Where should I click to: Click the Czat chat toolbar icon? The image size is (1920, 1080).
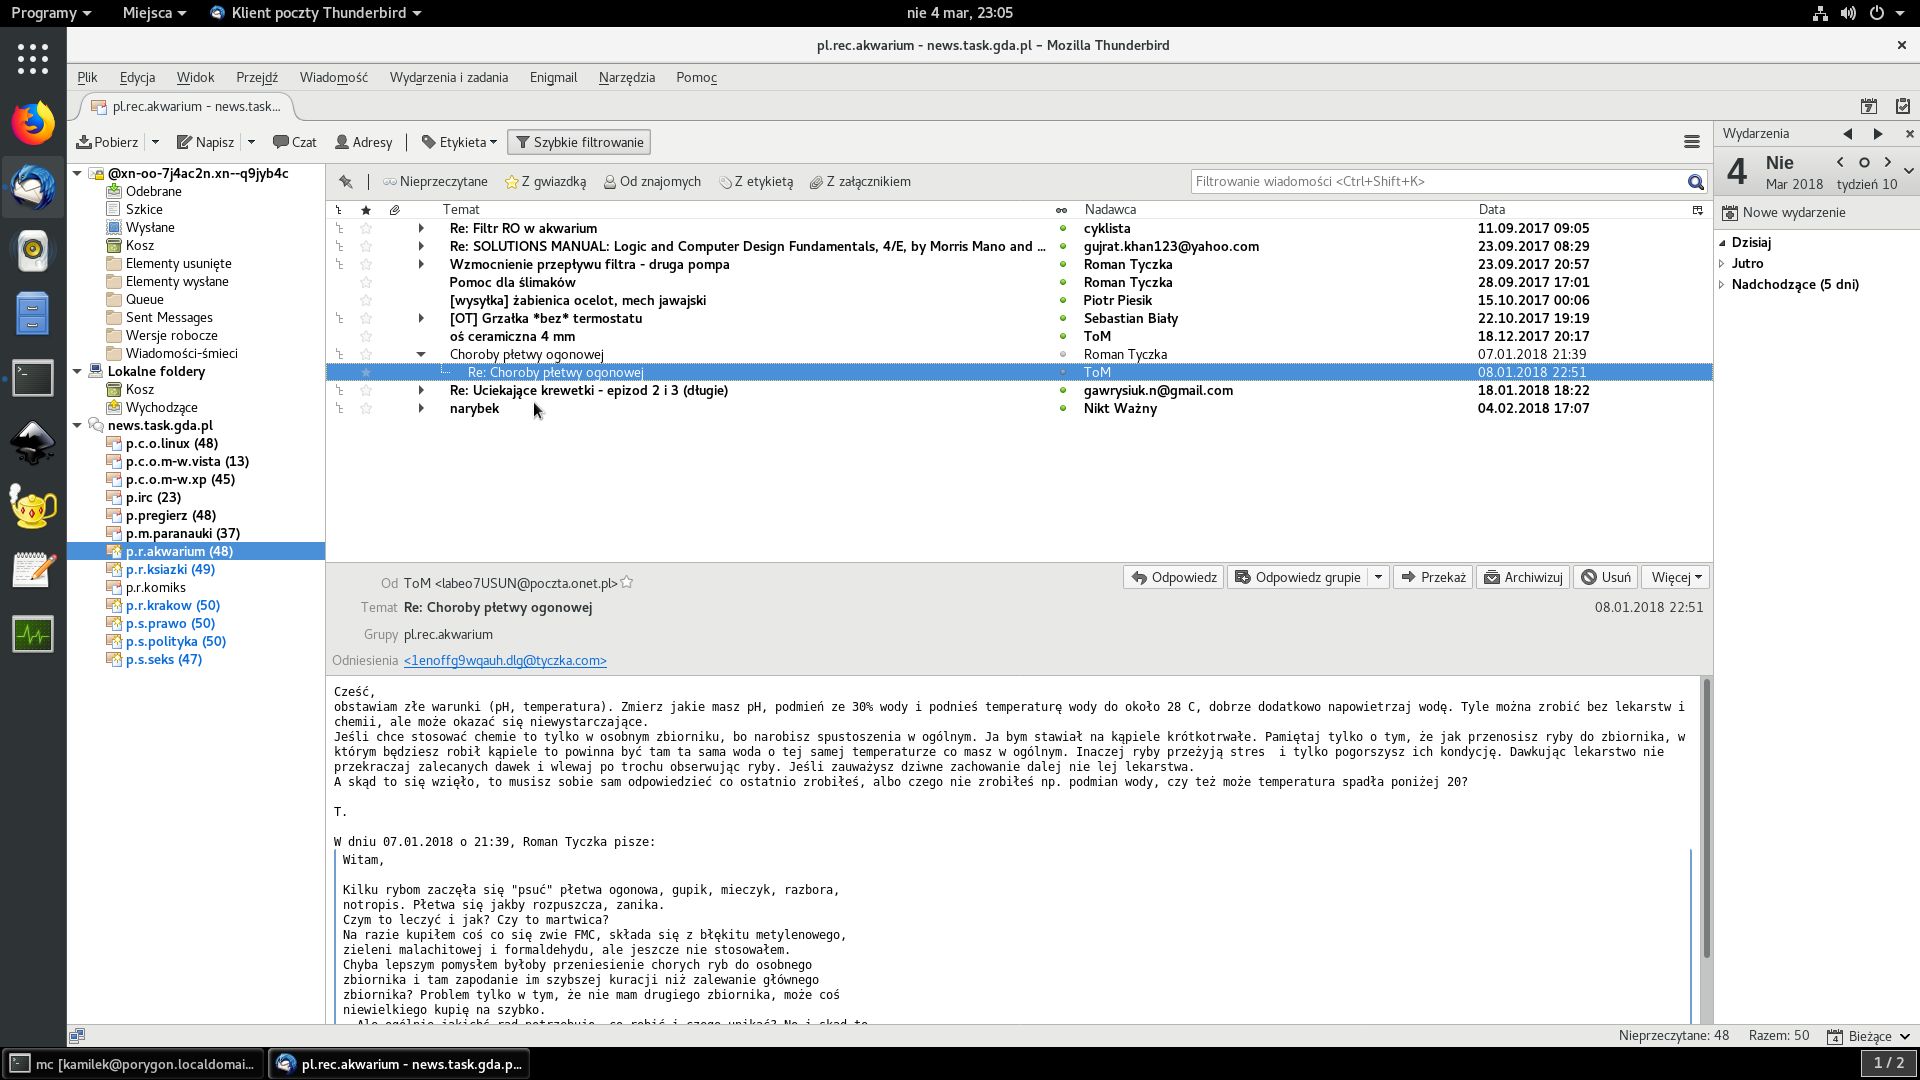295,142
